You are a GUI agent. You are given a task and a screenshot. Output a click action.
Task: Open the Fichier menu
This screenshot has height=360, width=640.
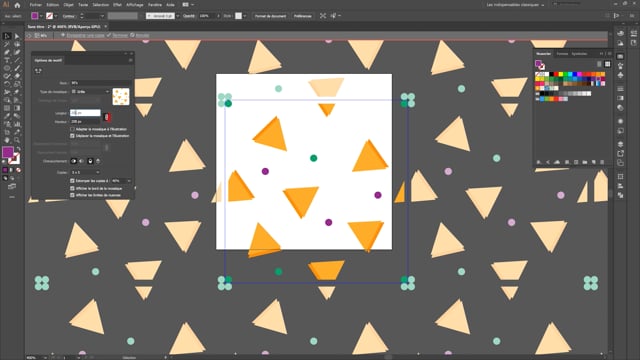(36, 5)
